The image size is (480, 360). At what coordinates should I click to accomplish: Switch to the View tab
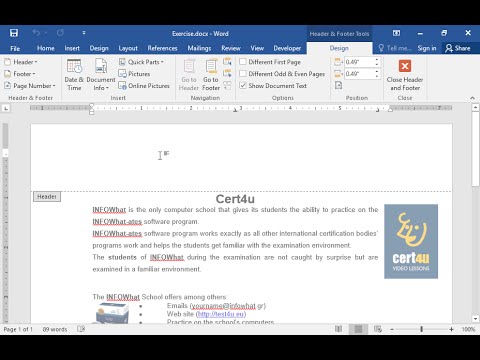257,48
